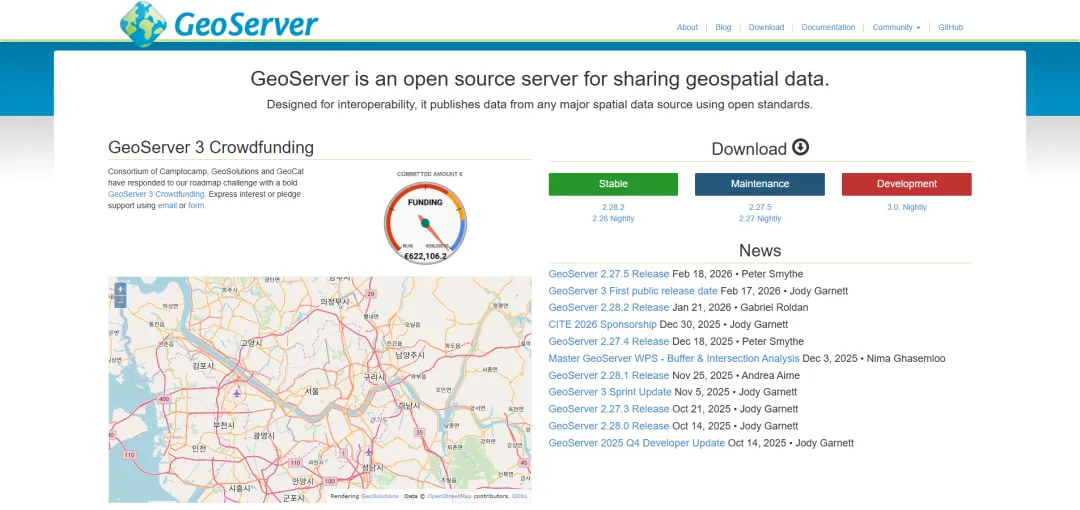Click the GeoServer wordmark text in header
The width and height of the screenshot is (1080, 510).
pyautogui.click(x=246, y=24)
